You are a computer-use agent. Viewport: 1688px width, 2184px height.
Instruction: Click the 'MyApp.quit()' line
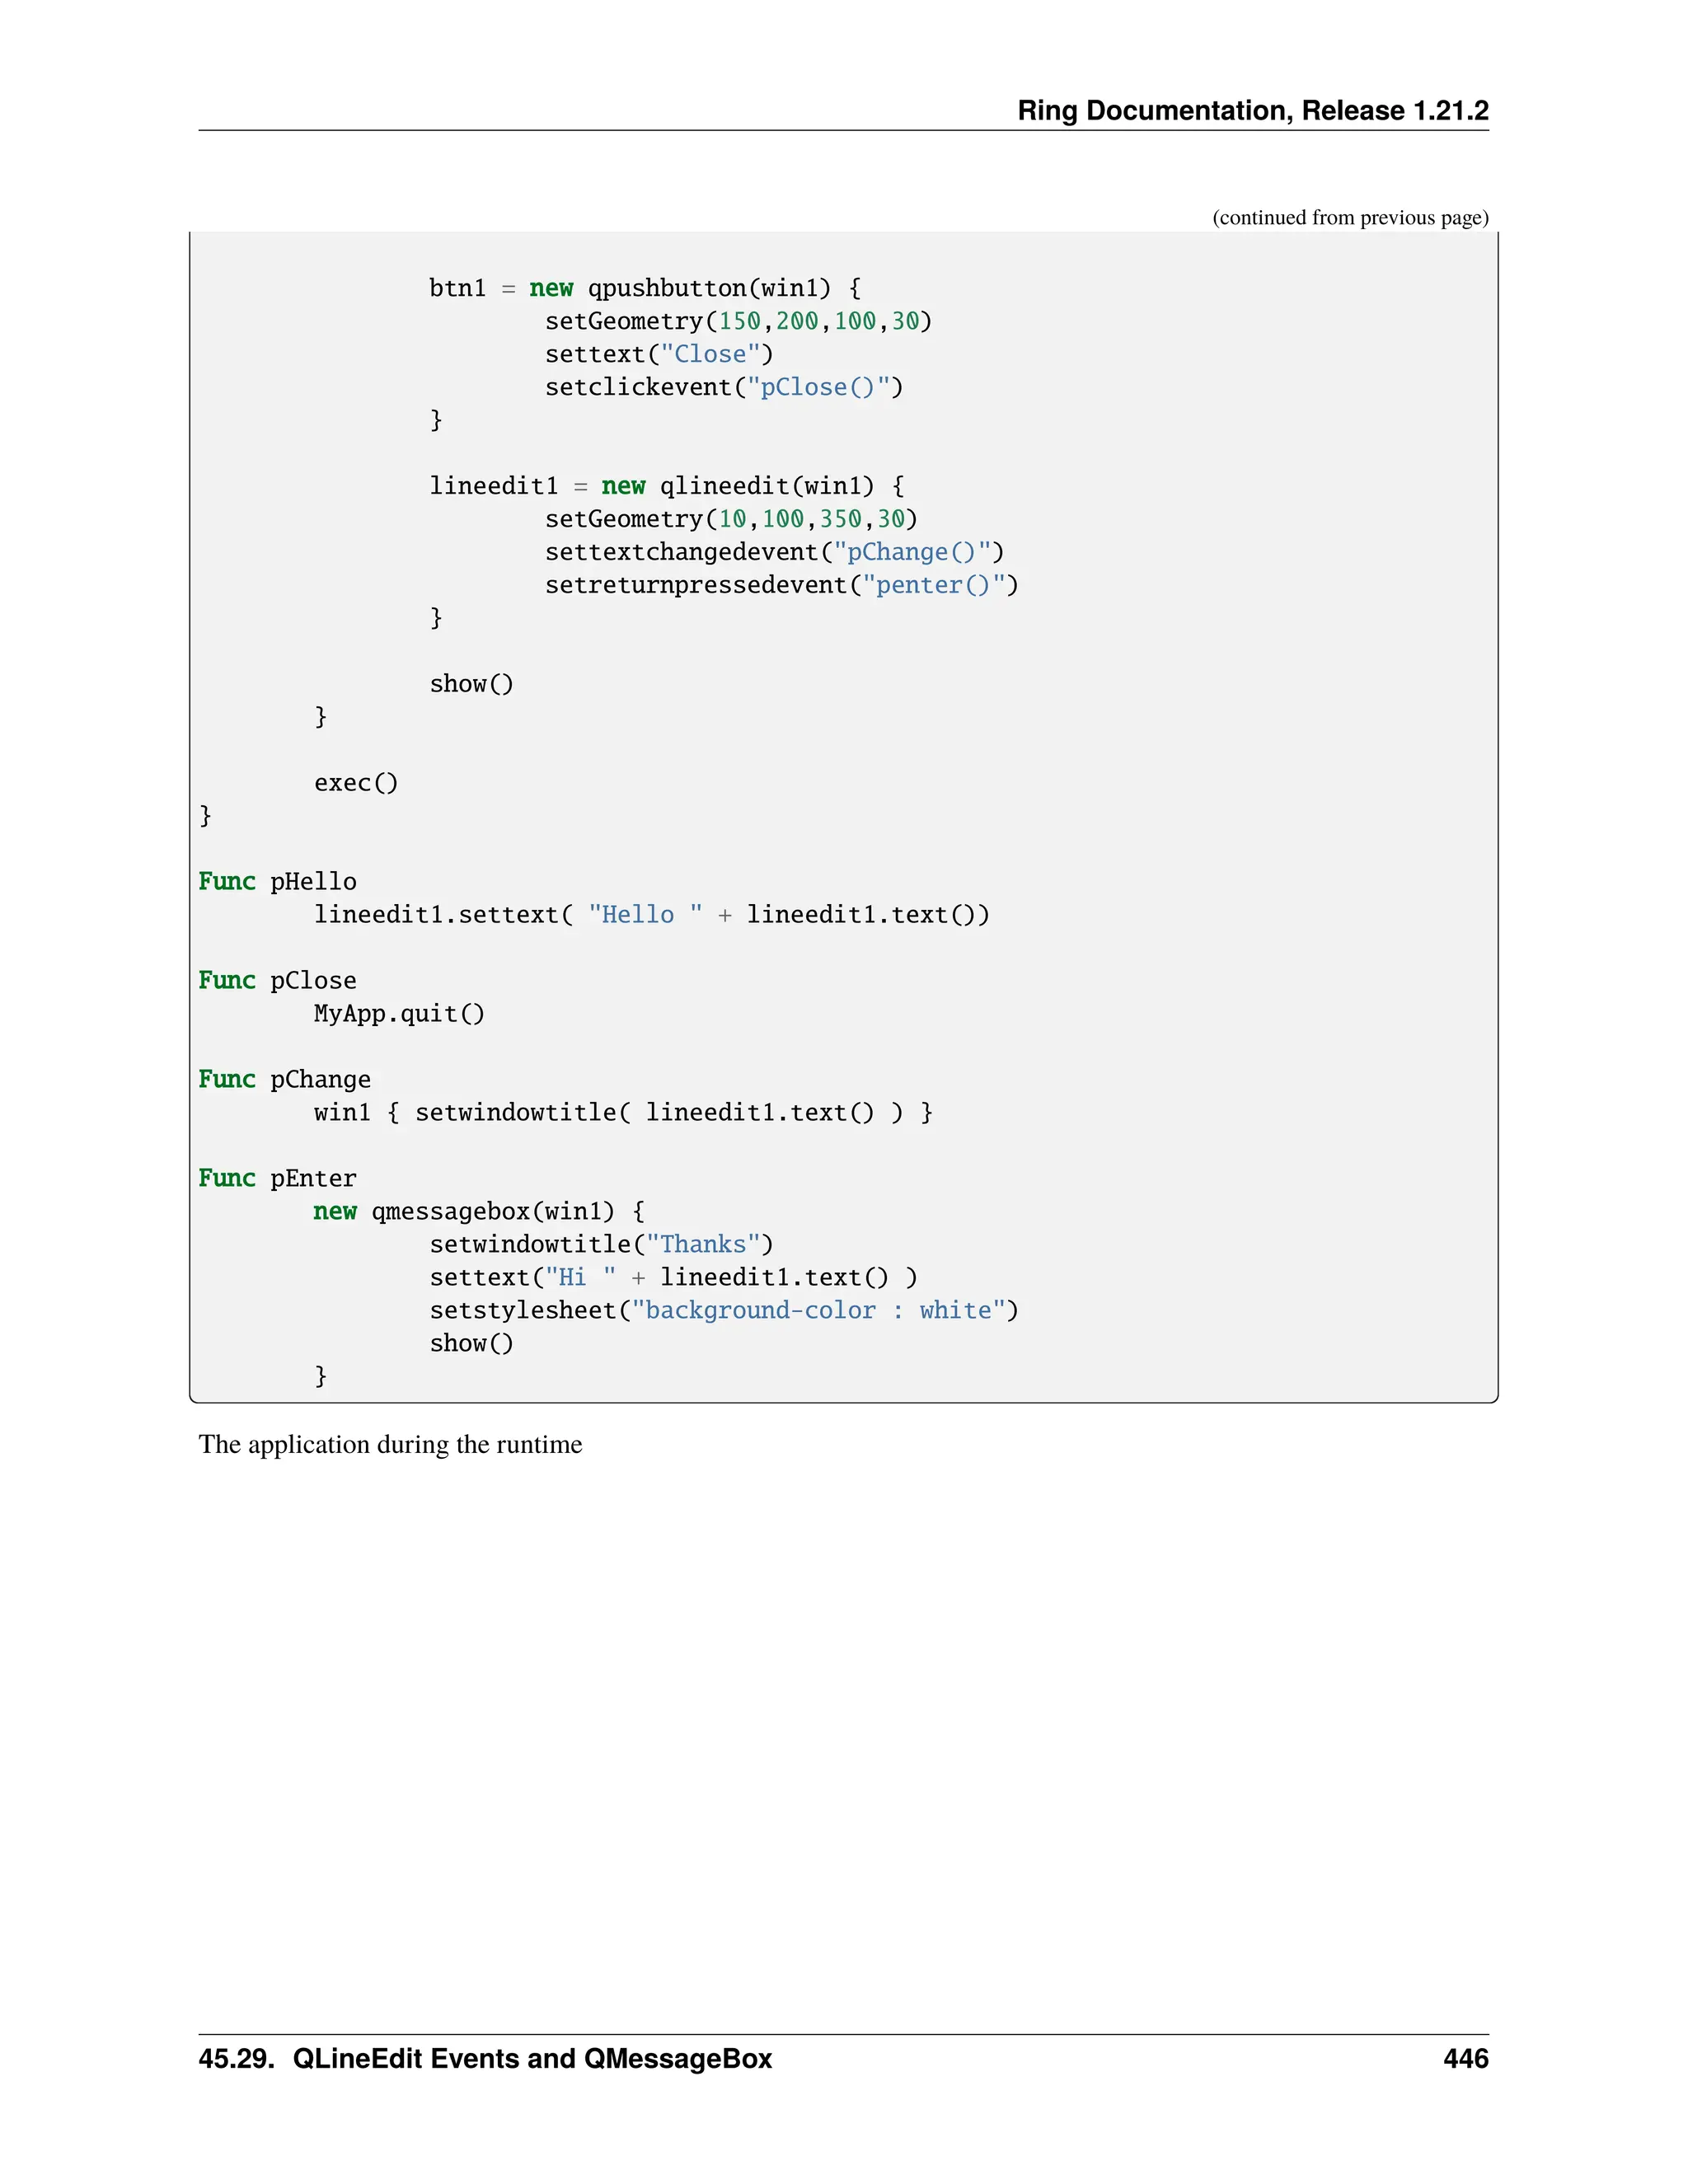399,1014
